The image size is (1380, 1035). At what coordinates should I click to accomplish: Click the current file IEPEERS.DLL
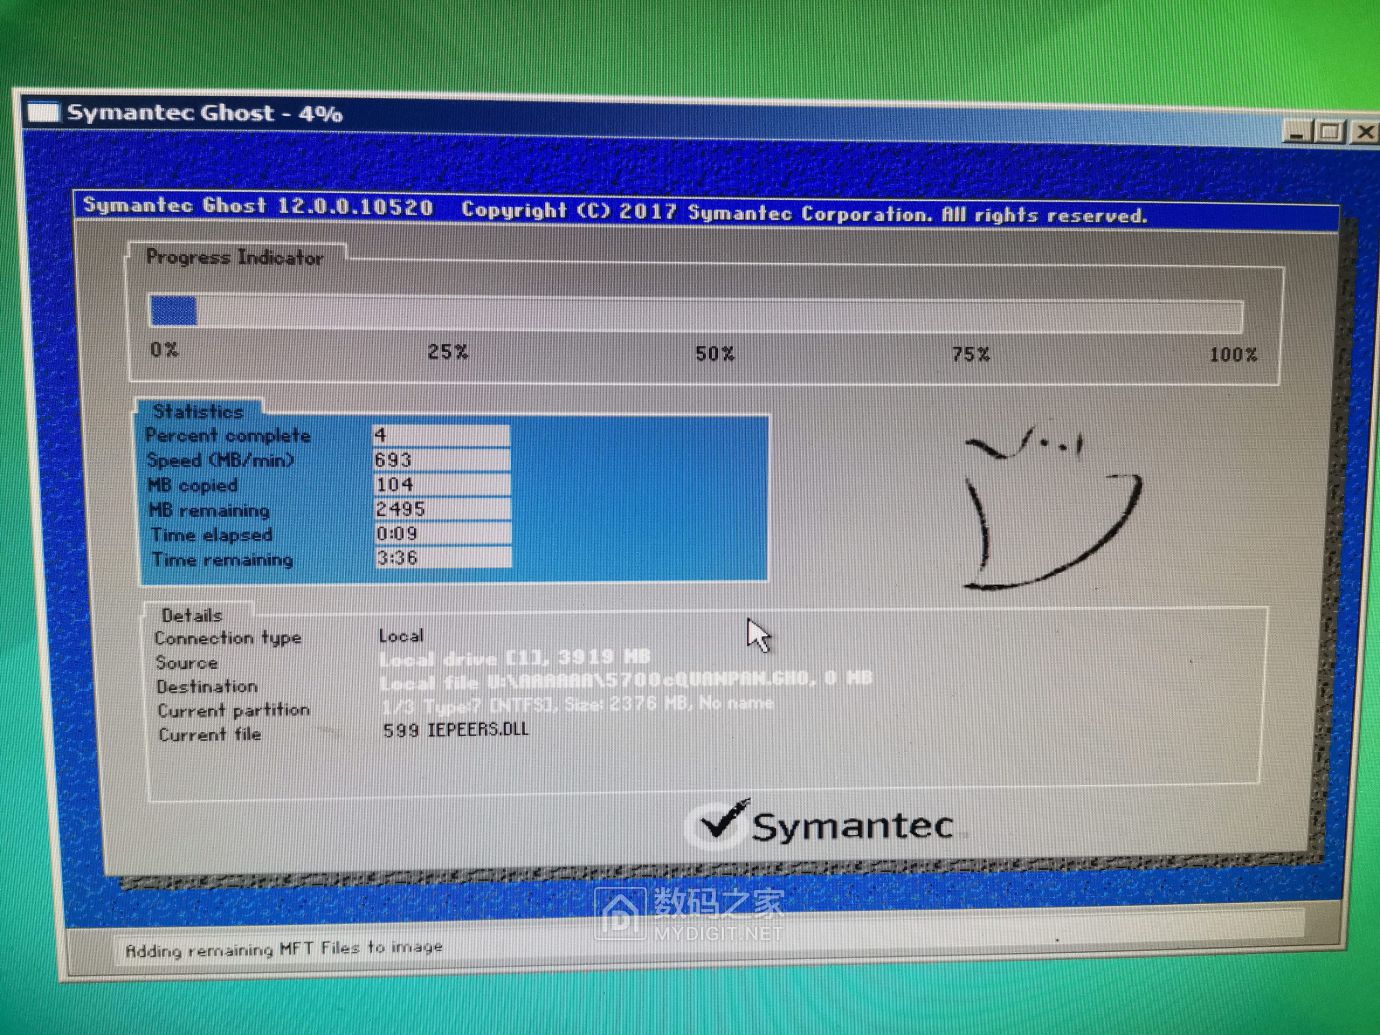point(456,730)
